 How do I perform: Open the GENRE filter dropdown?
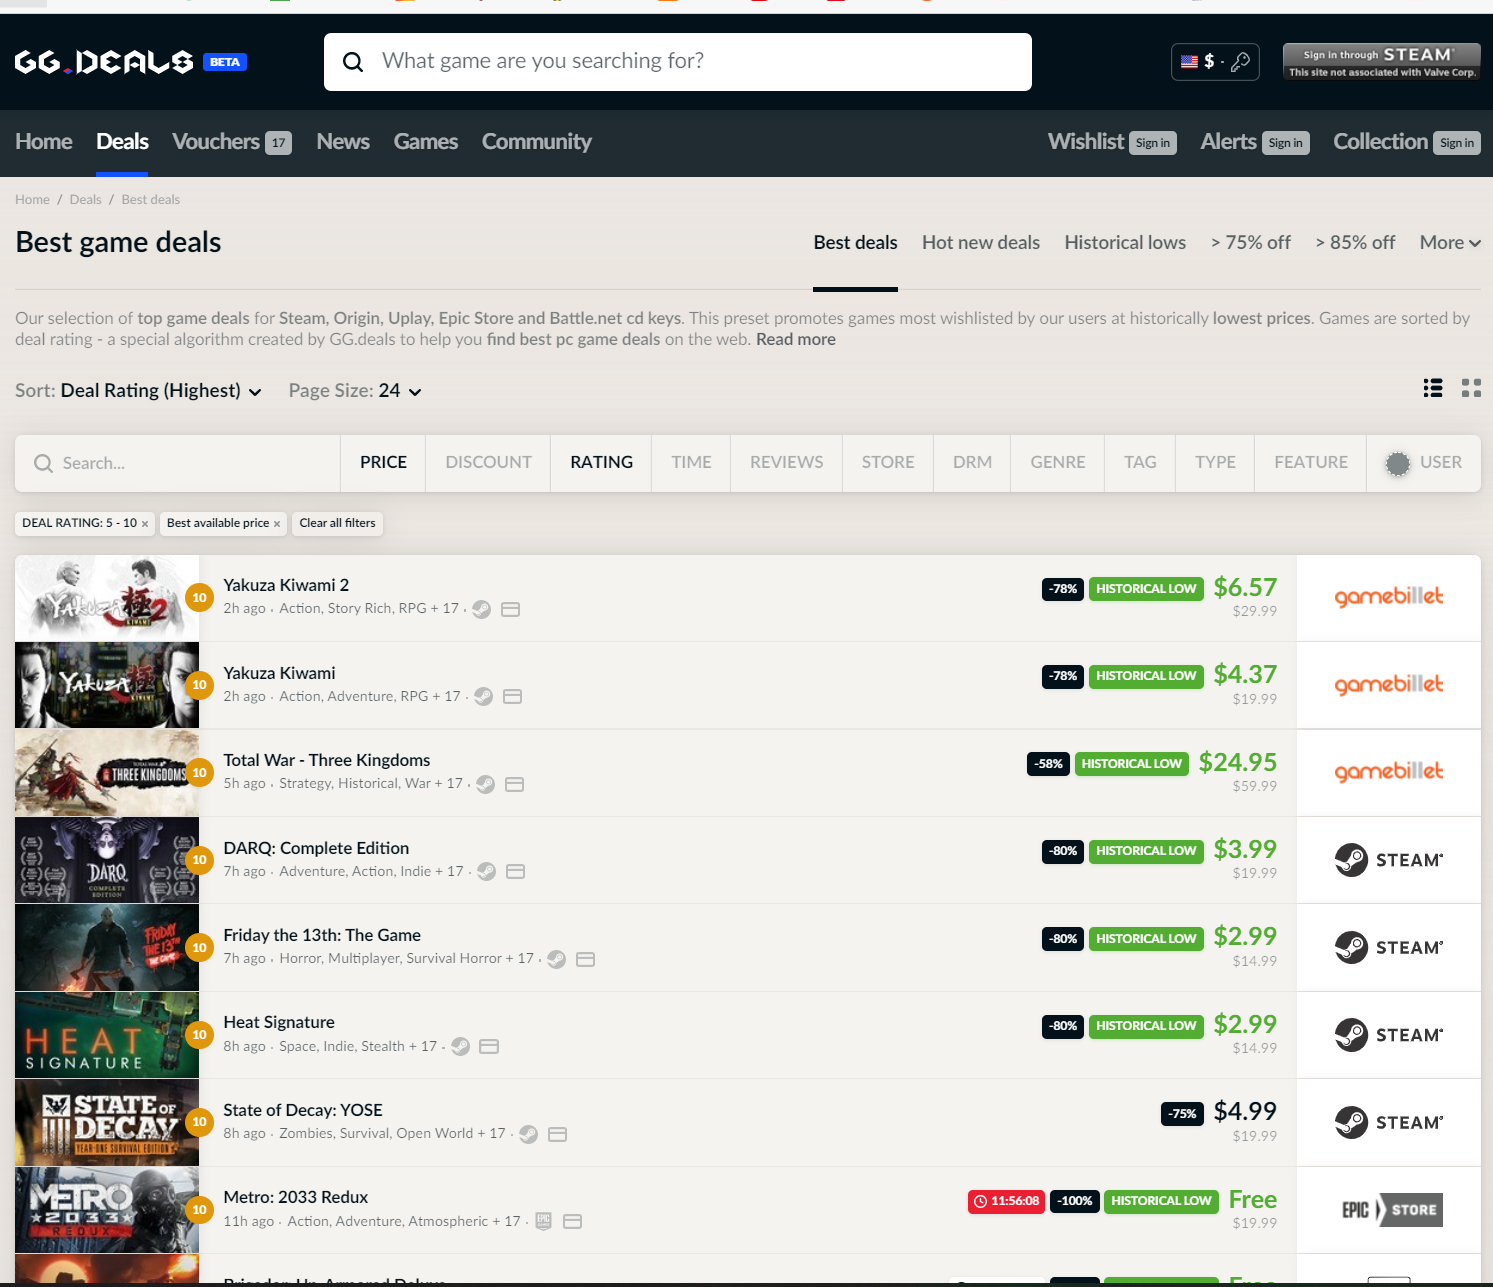[1058, 463]
